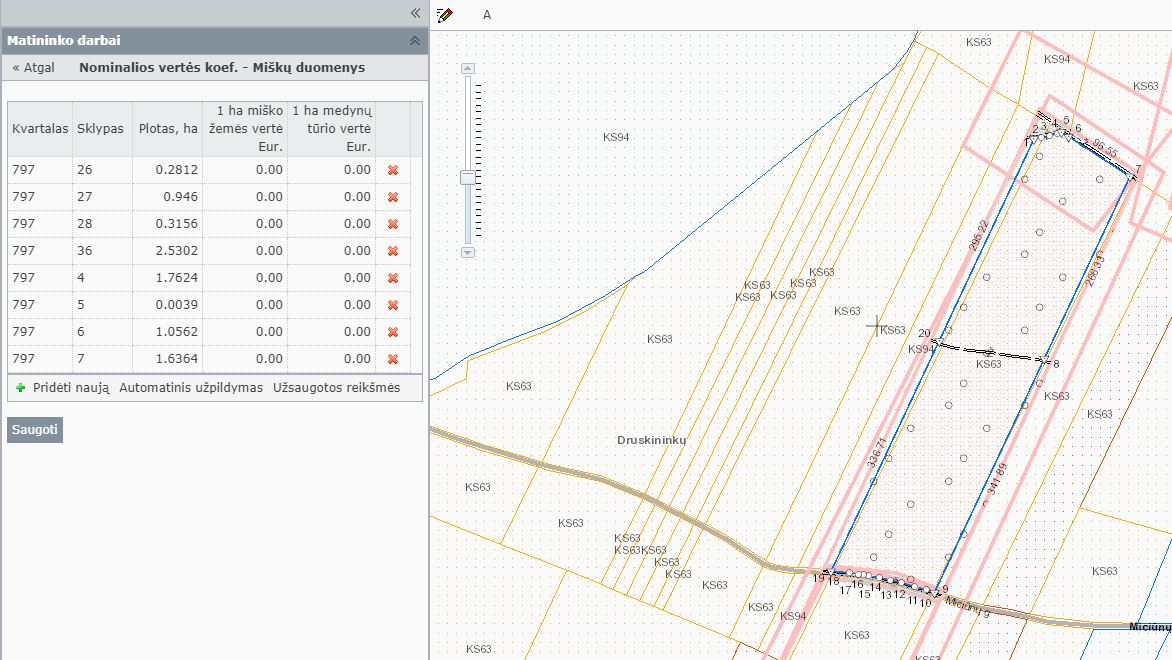
Task: Open Užsaugotos reikšmės
Action: [336, 388]
